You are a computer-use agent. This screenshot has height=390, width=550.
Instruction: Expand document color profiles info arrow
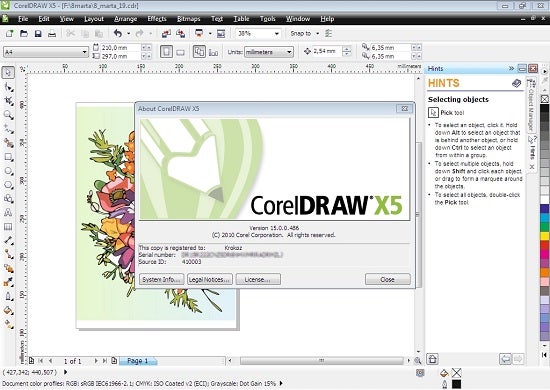click(281, 383)
